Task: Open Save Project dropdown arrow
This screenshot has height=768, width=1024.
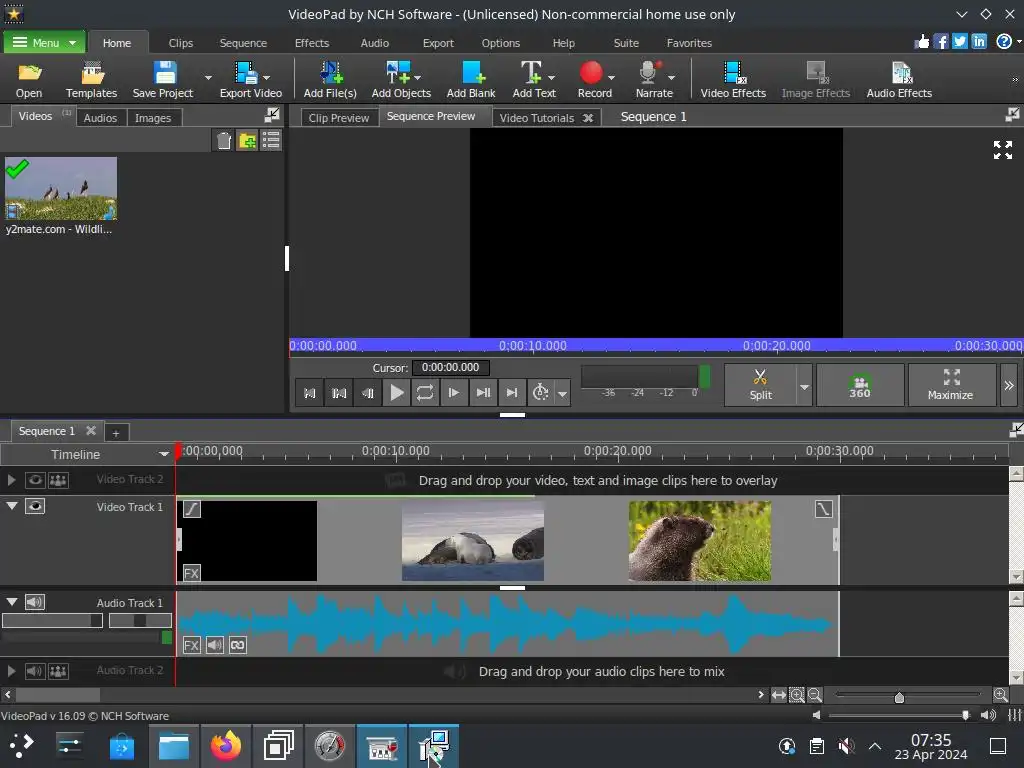Action: tap(208, 78)
